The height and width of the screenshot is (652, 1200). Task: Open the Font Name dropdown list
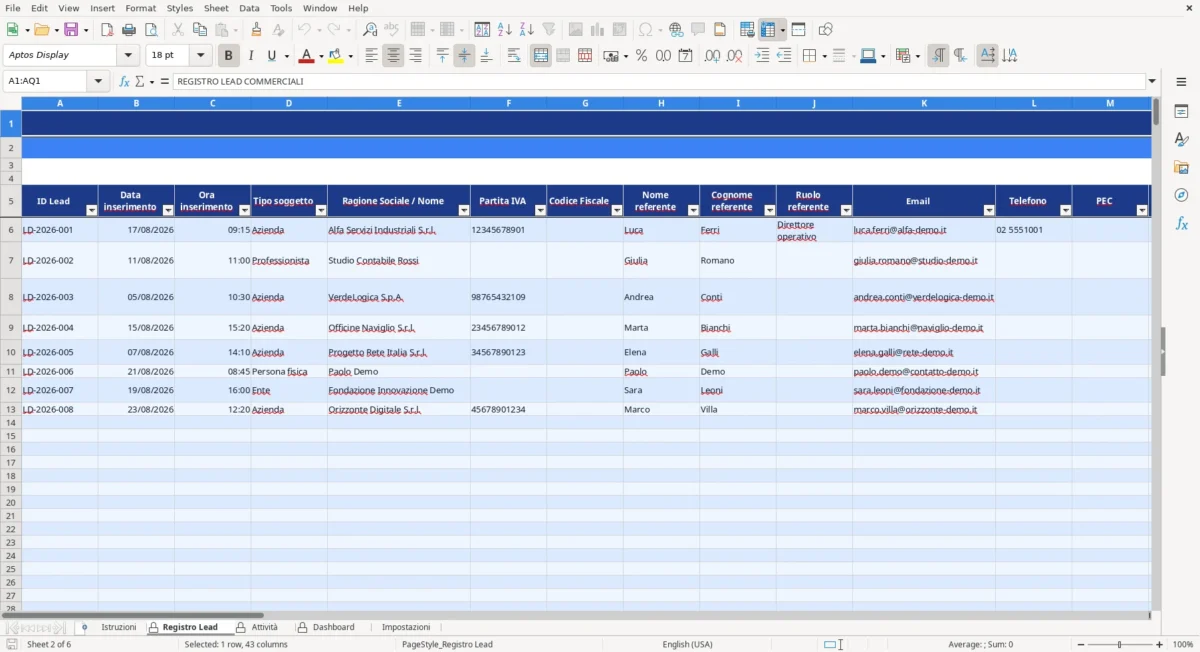[128, 56]
